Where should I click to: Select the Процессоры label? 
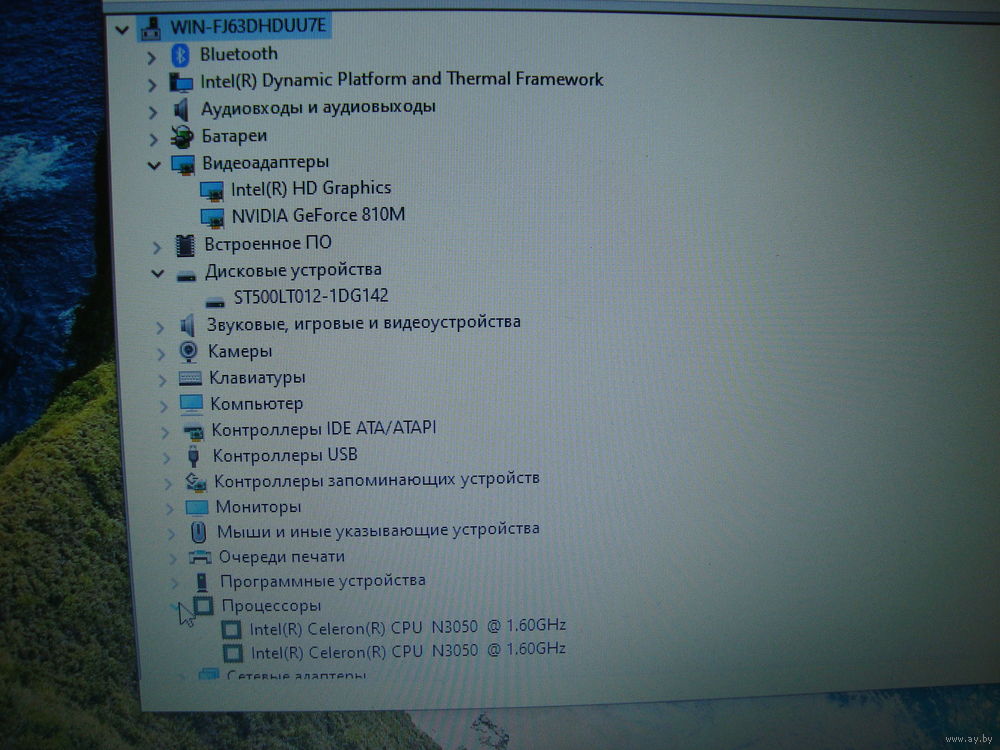pyautogui.click(x=271, y=605)
